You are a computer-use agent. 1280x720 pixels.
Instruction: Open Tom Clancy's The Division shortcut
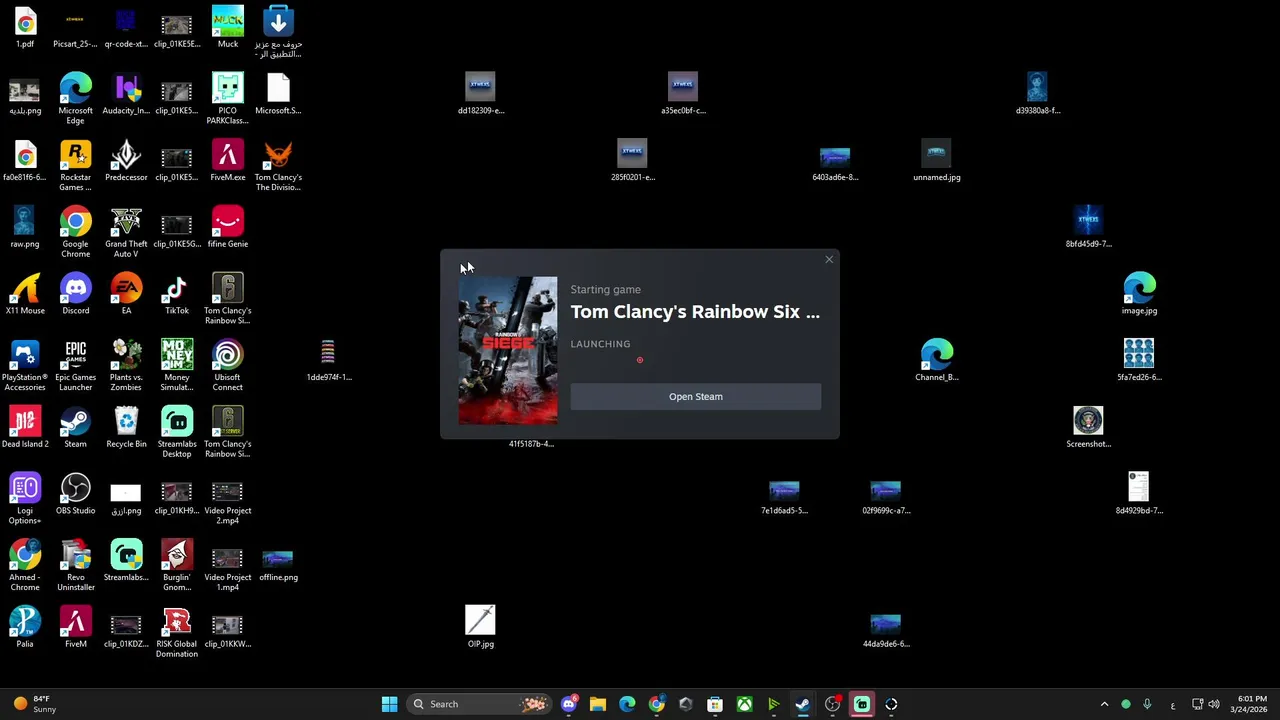[278, 166]
